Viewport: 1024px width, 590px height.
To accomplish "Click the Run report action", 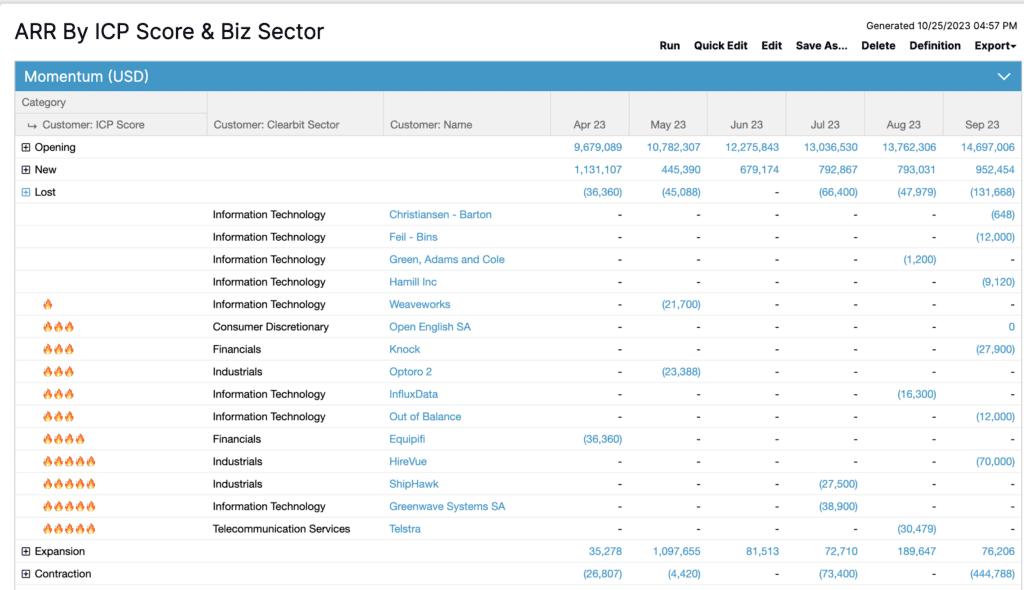I will (x=669, y=46).
